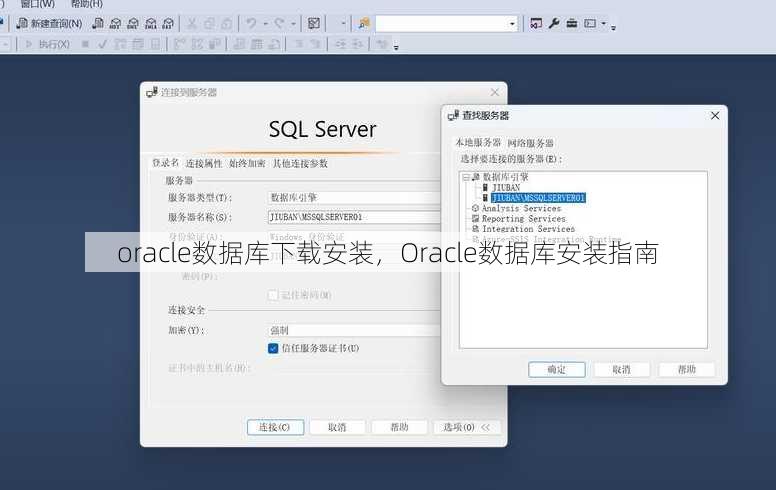This screenshot has height=490, width=776.
Task: Click 确定 in 查找服务器 dialog
Action: (x=557, y=369)
